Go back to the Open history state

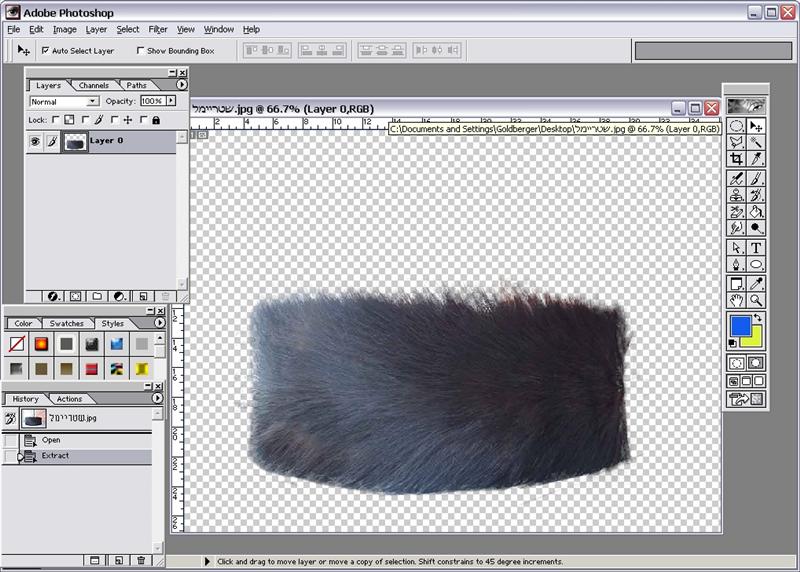click(x=51, y=440)
